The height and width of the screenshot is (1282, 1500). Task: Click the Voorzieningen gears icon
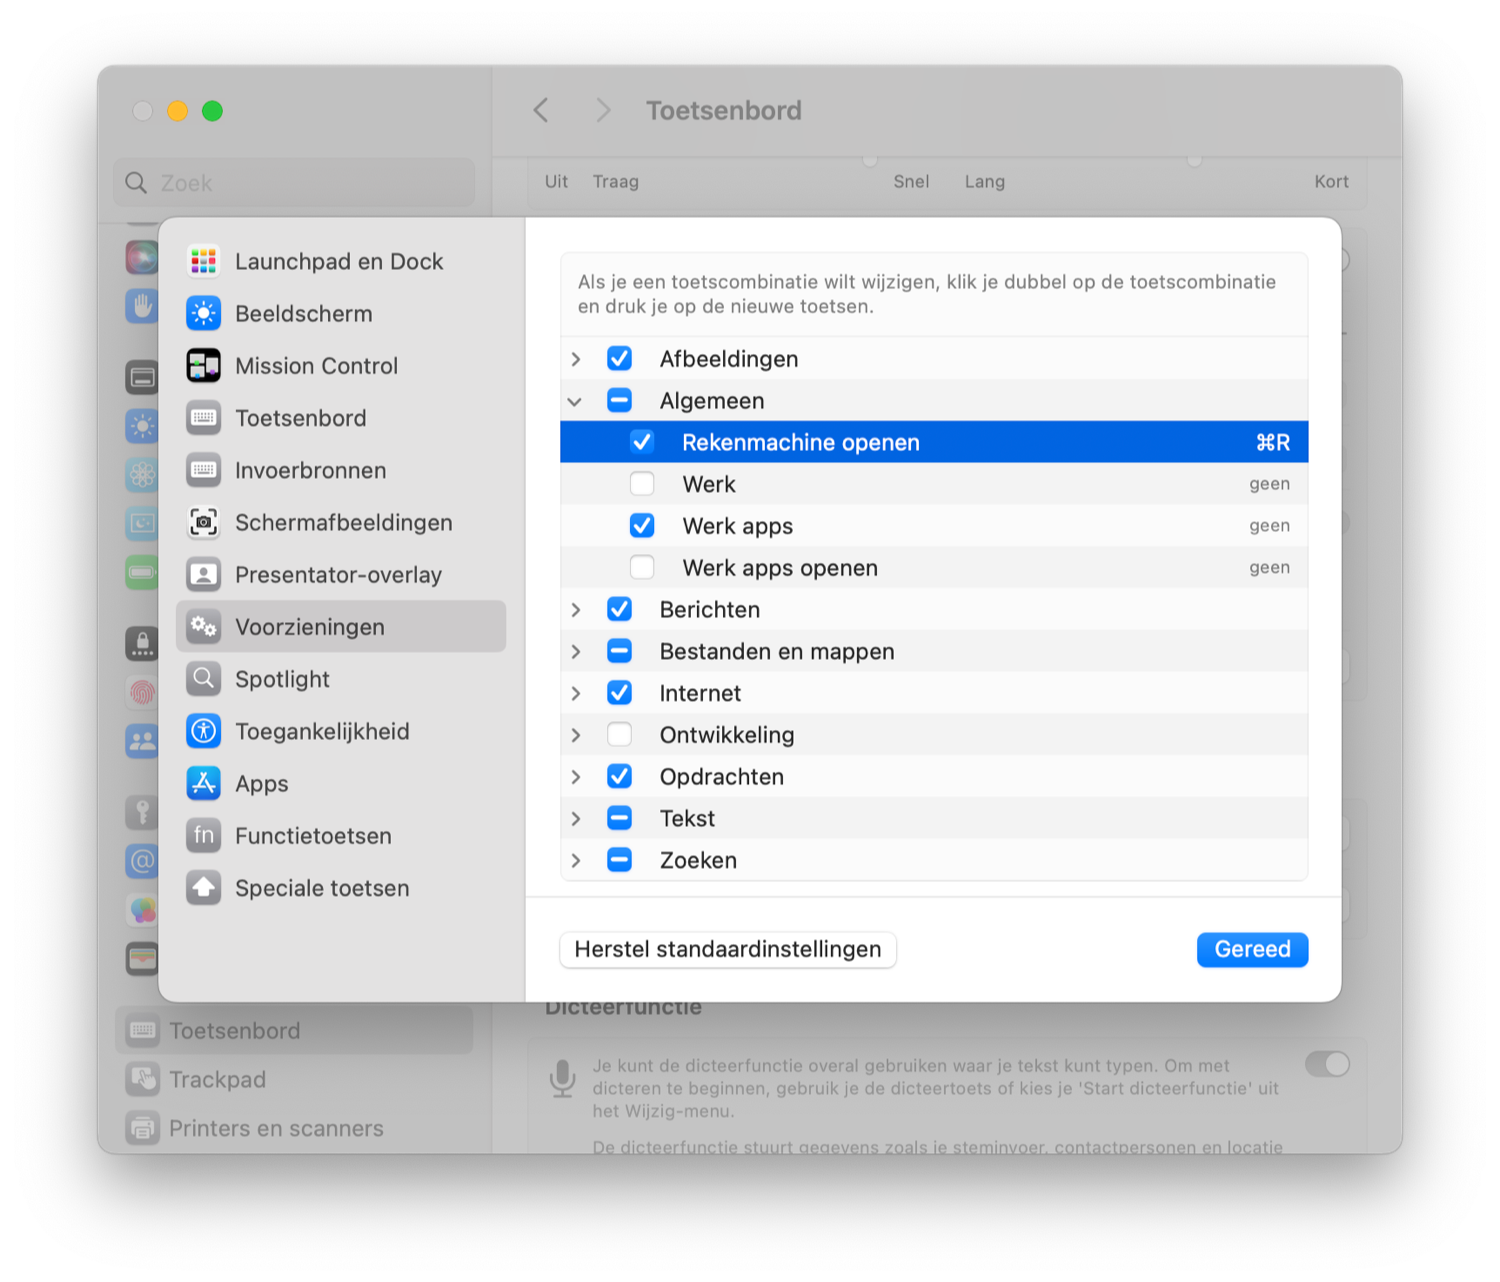click(204, 627)
